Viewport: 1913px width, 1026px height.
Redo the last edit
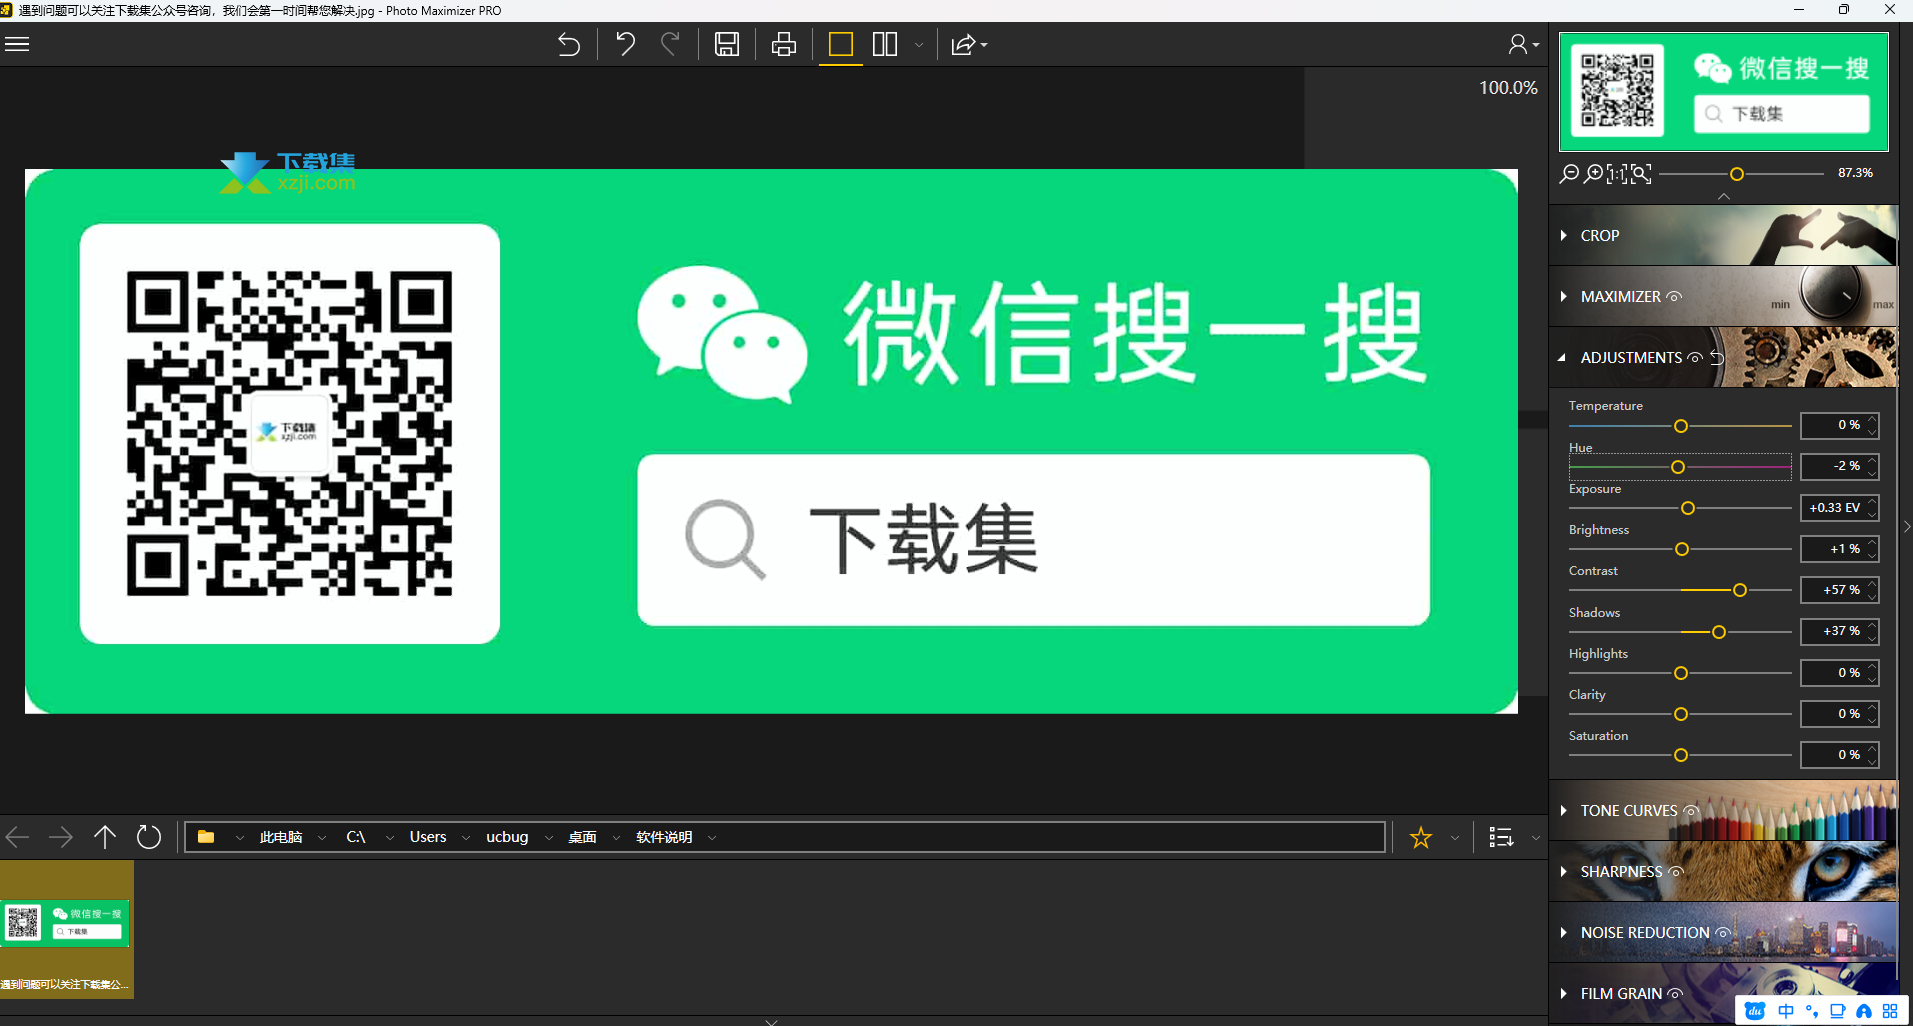click(670, 44)
